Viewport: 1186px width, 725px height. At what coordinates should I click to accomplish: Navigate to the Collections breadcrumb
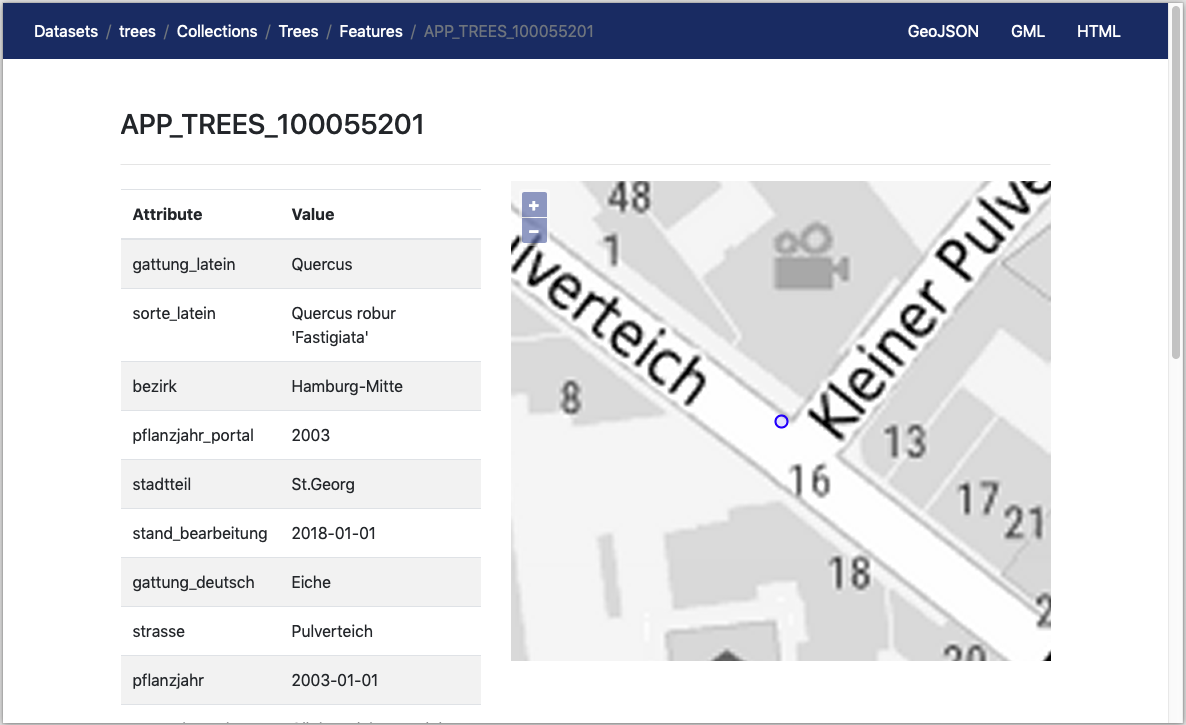(x=217, y=31)
